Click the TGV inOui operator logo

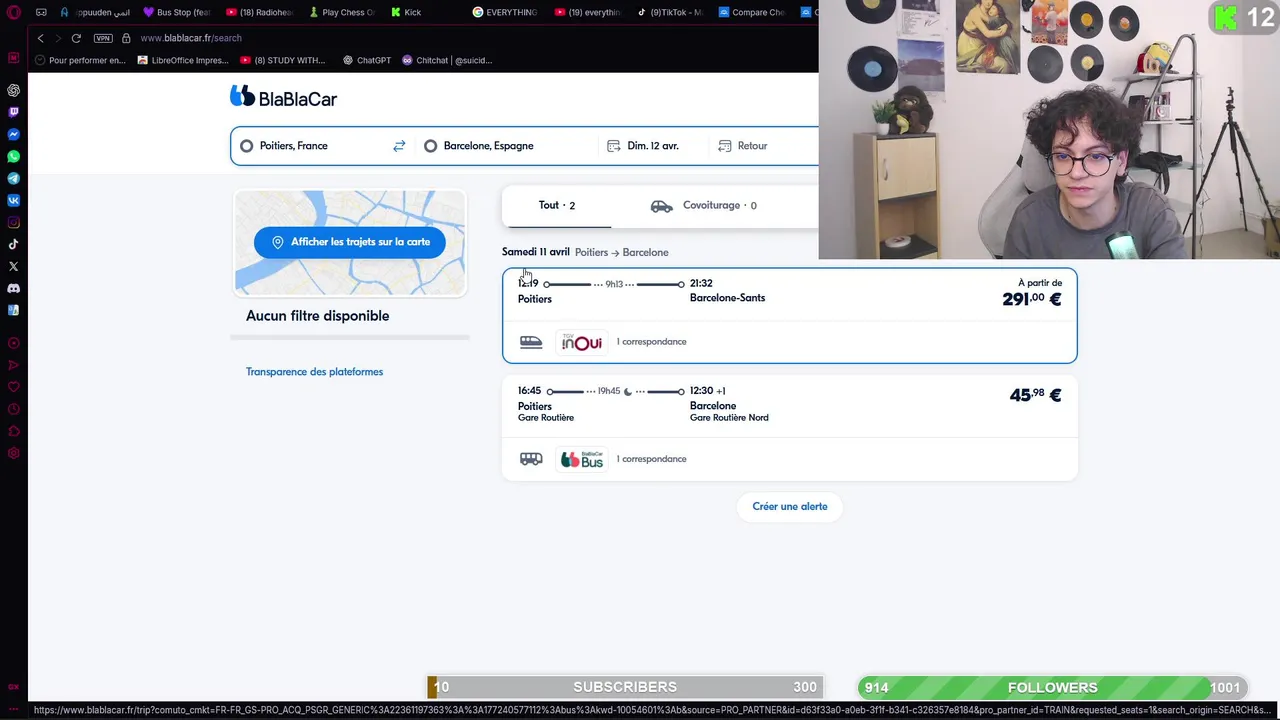582,342
